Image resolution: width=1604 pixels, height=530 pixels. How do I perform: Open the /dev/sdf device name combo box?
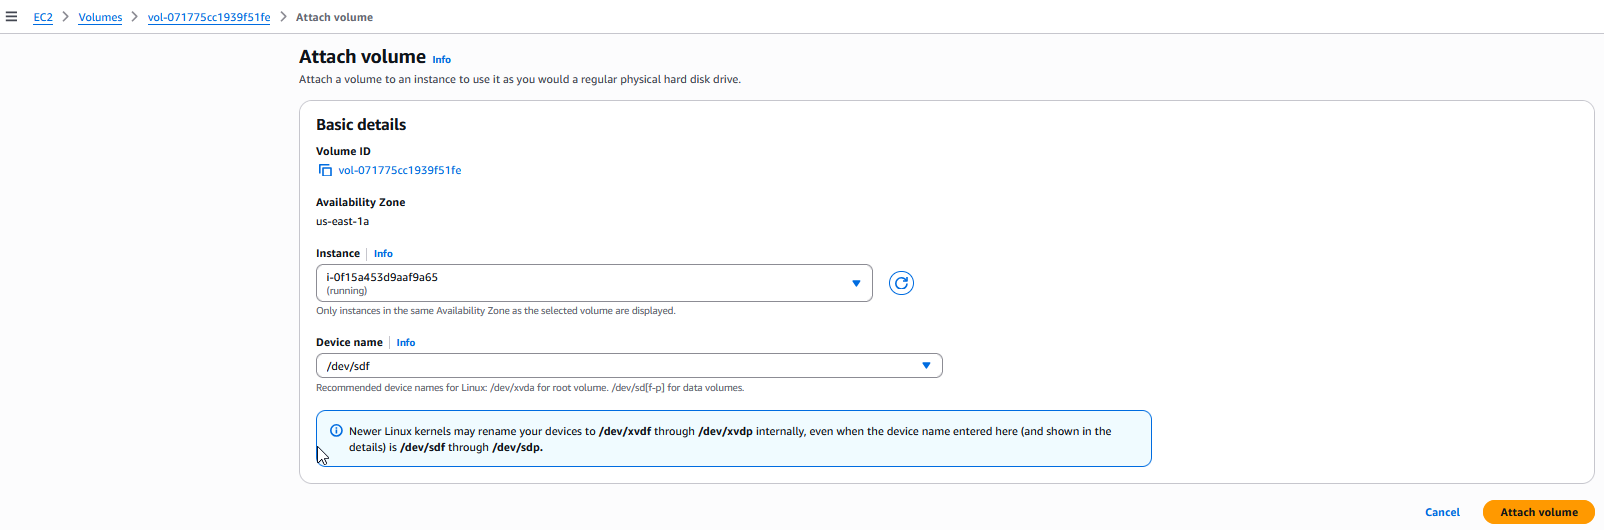(x=629, y=366)
